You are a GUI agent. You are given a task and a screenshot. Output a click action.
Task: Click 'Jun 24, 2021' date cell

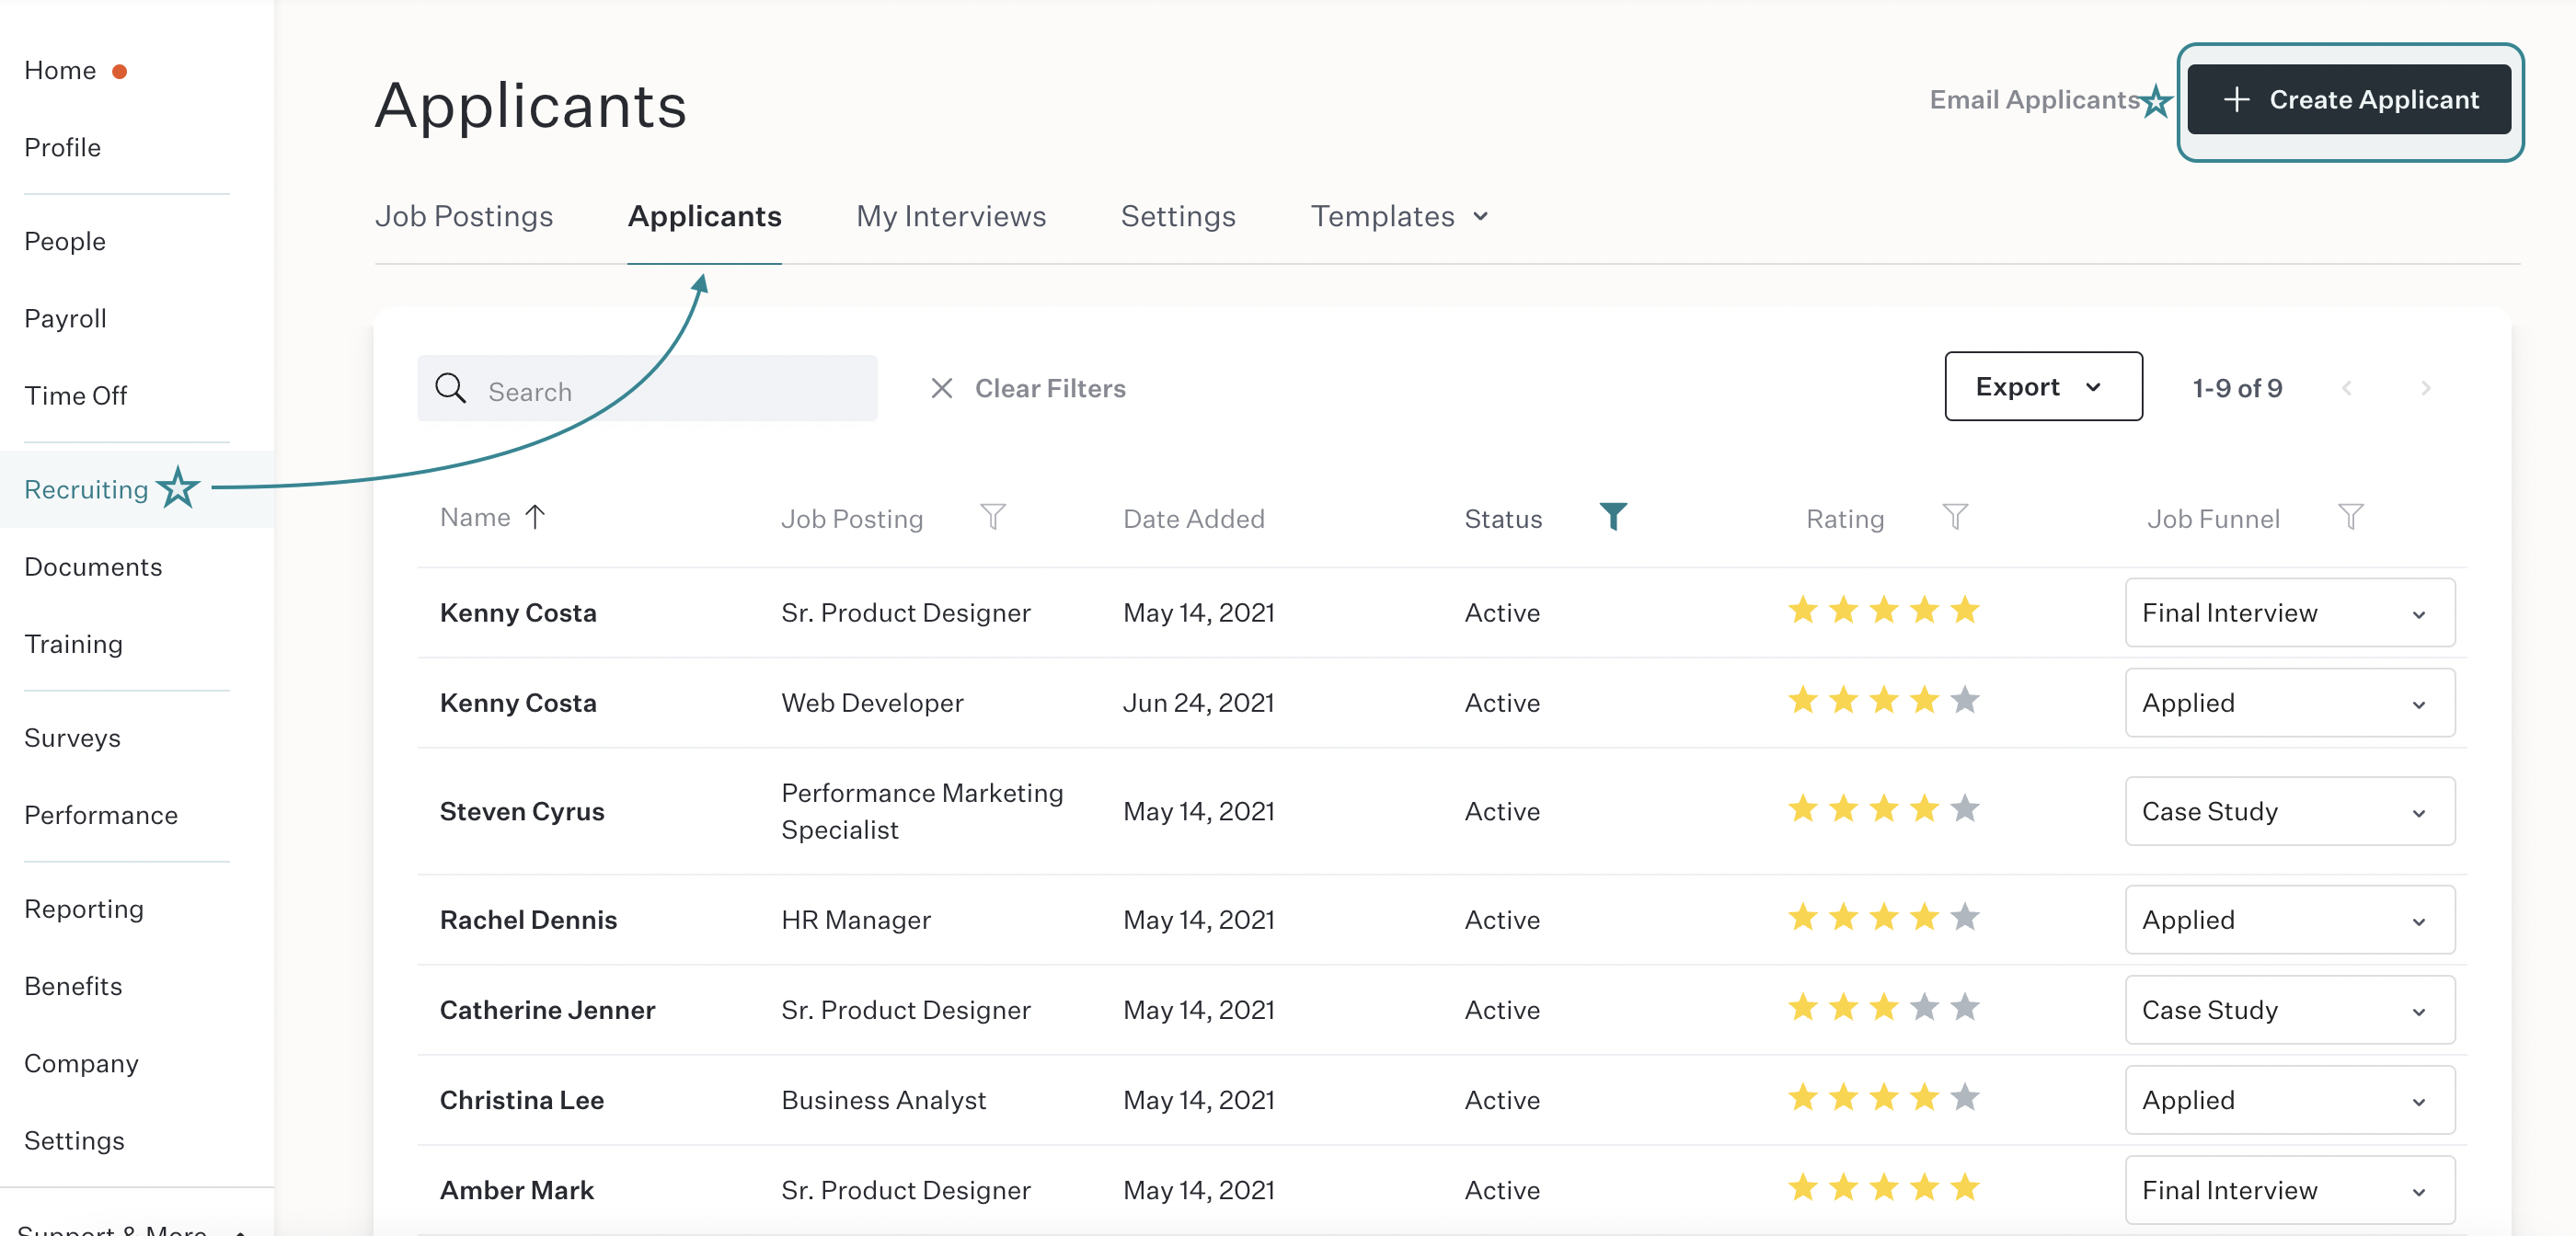tap(1198, 703)
